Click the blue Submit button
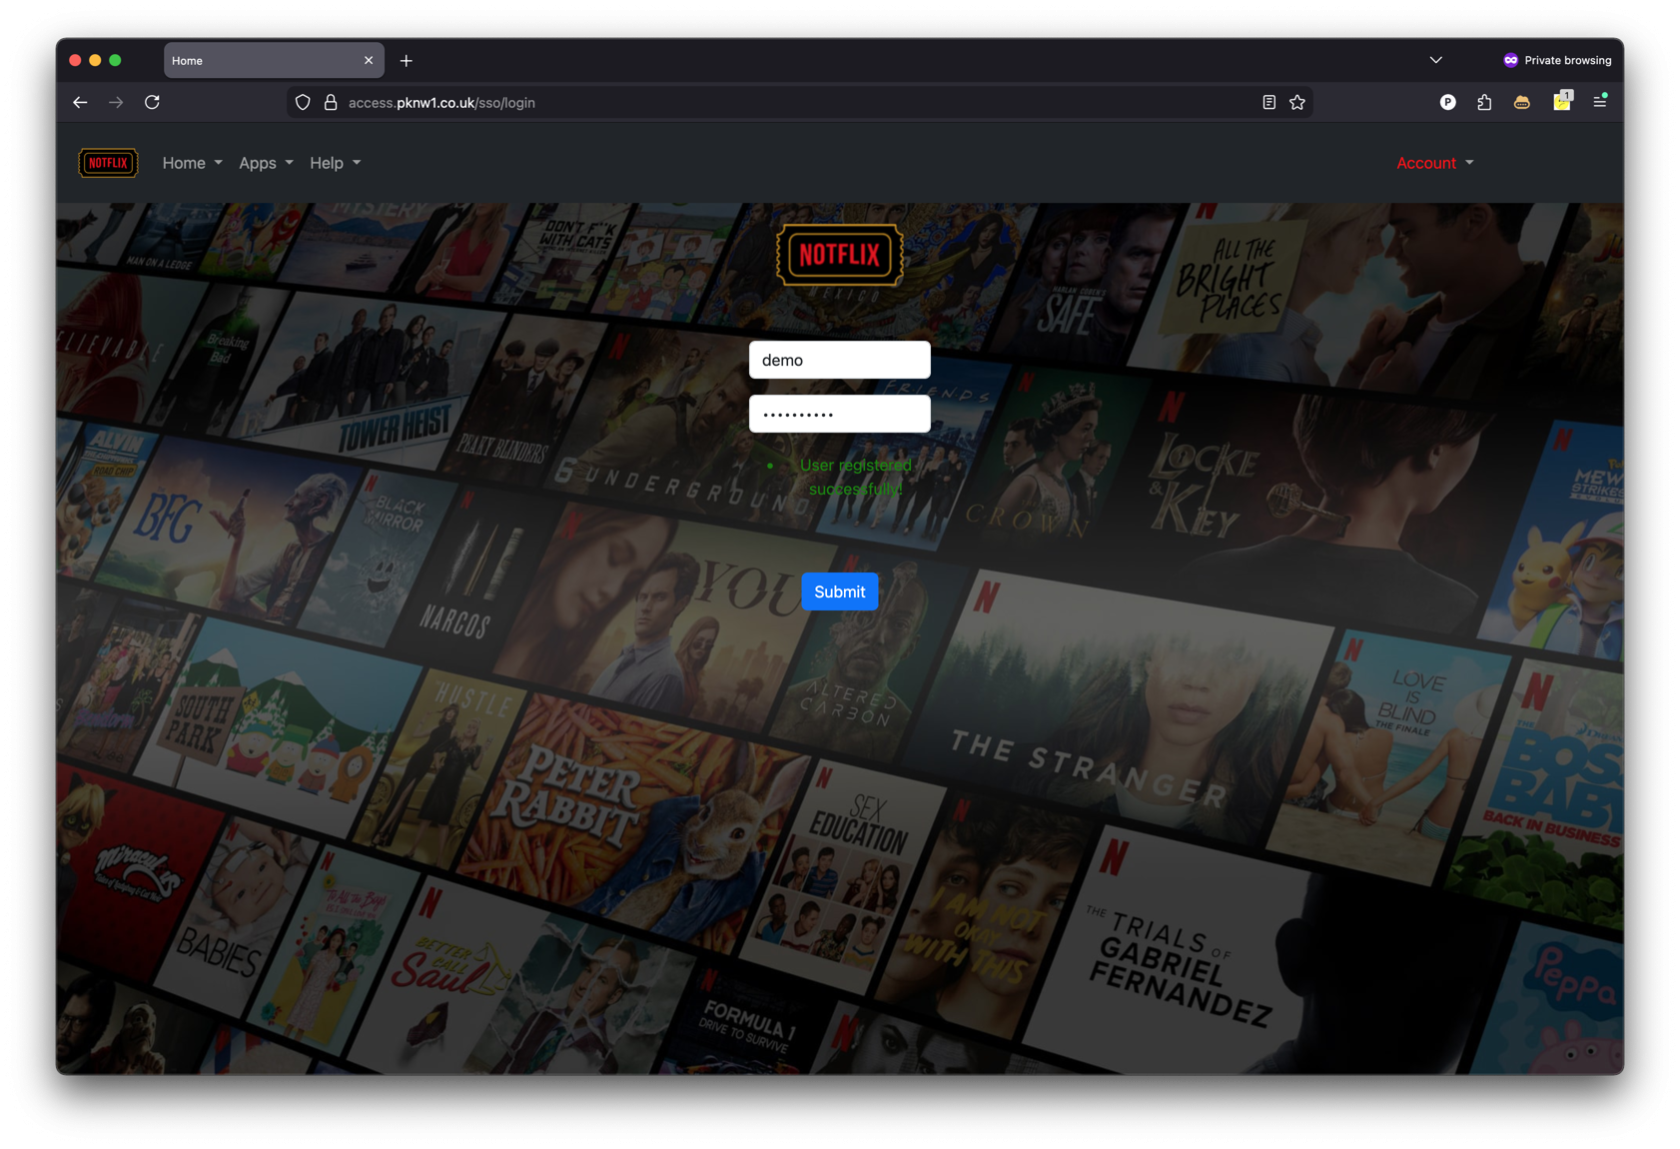This screenshot has width=1680, height=1149. tap(840, 592)
